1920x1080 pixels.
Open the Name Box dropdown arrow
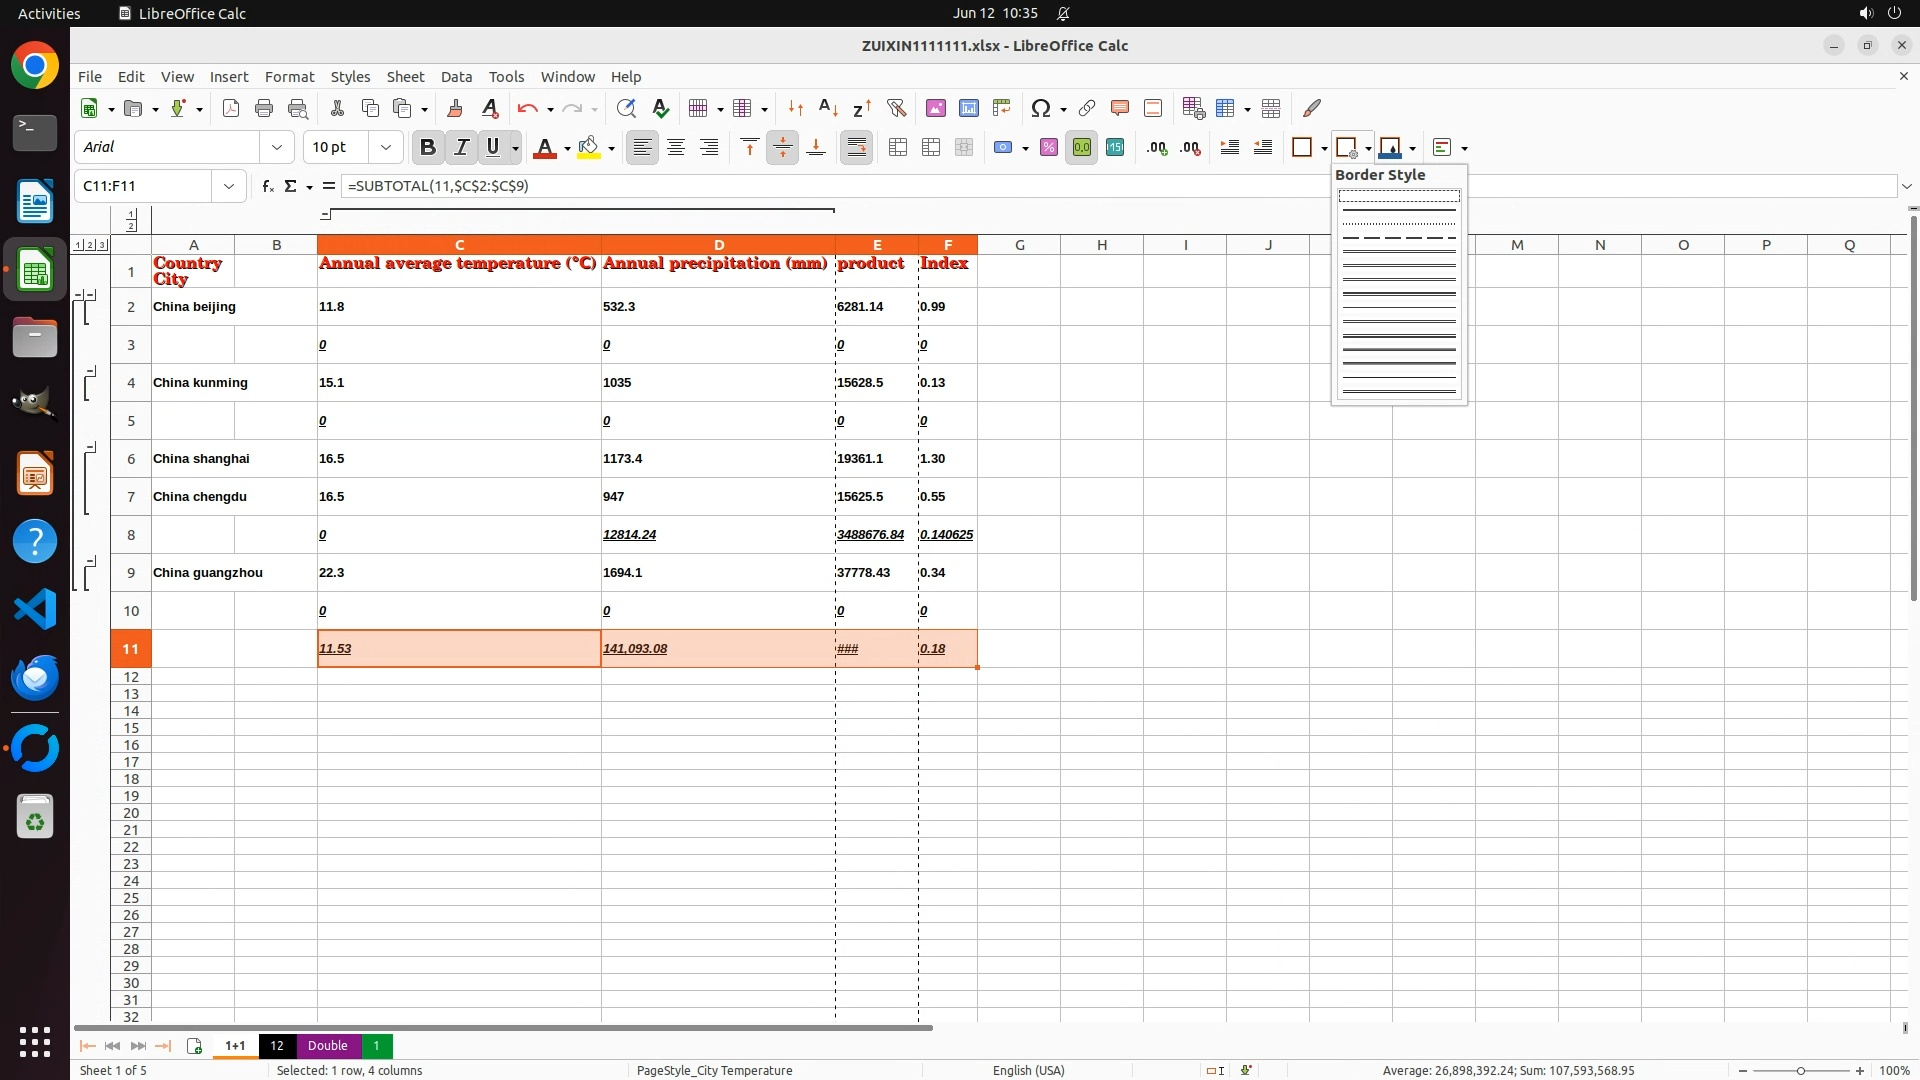229,186
